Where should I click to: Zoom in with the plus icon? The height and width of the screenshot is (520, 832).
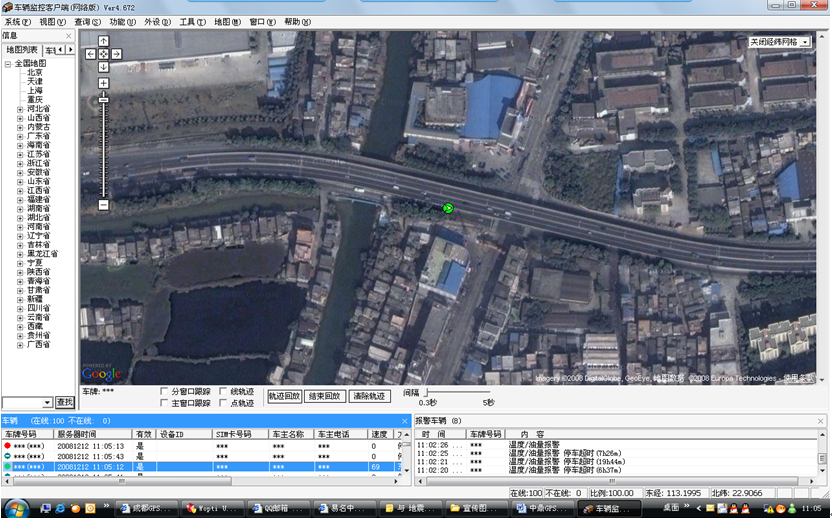click(103, 83)
